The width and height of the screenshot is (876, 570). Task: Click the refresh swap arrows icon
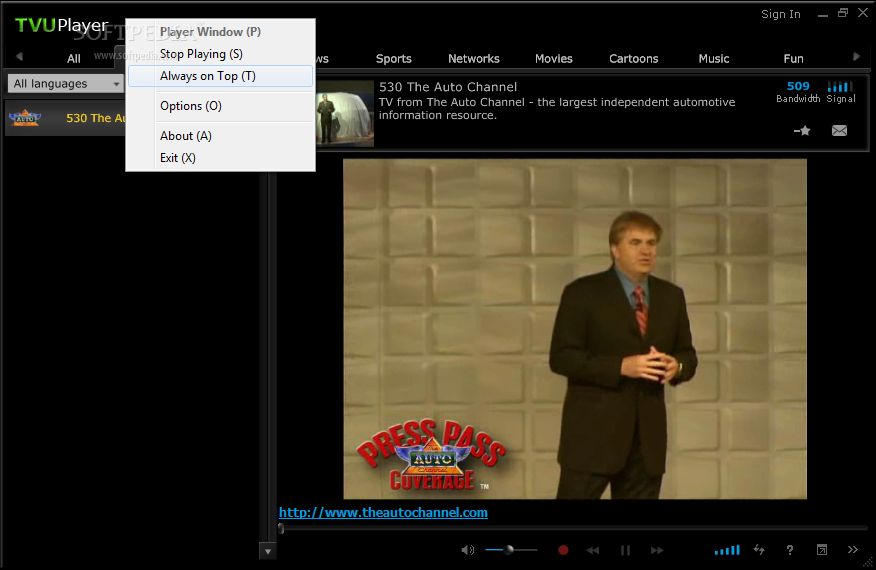point(759,550)
